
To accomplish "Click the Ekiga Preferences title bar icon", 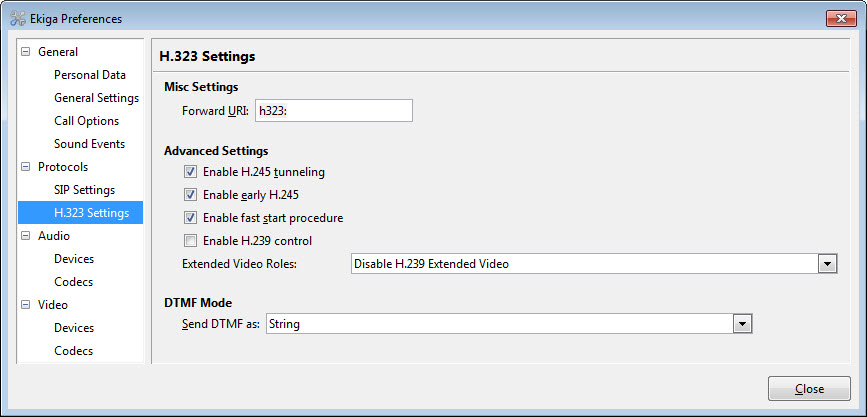I will pos(18,18).
